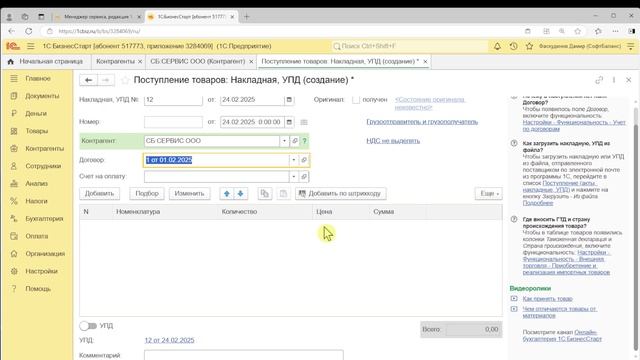Expand the Договор dropdown arrow

(x=293, y=160)
